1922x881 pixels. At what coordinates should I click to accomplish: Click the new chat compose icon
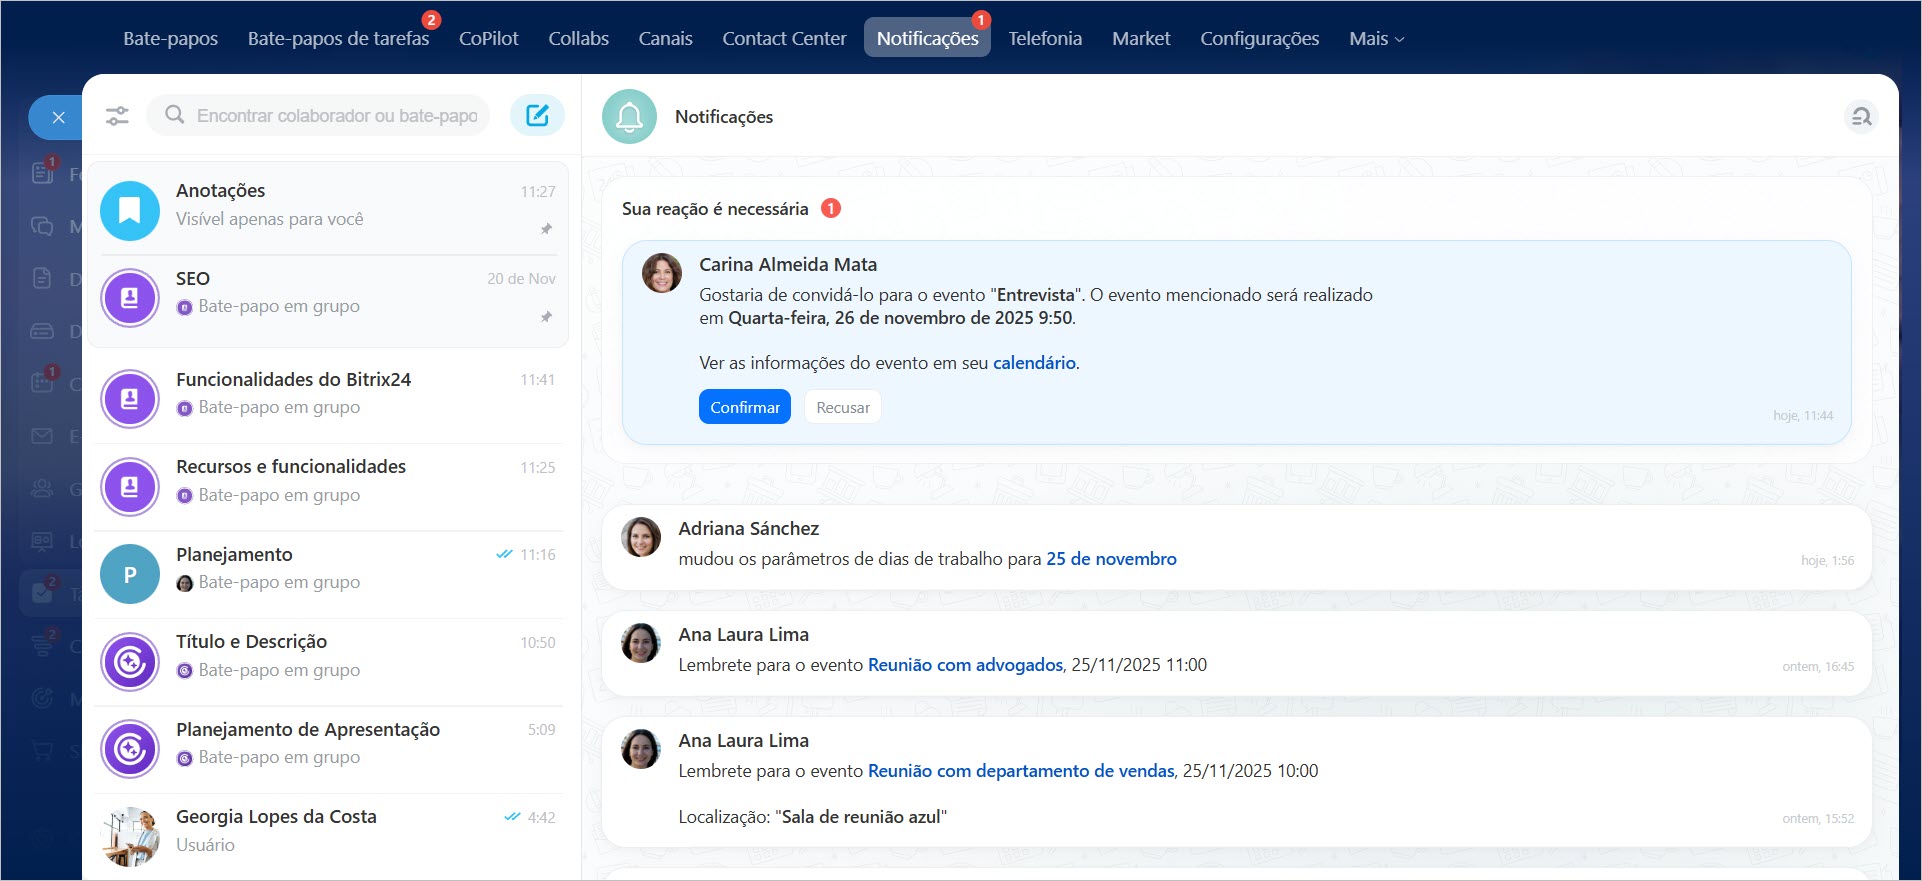(537, 116)
